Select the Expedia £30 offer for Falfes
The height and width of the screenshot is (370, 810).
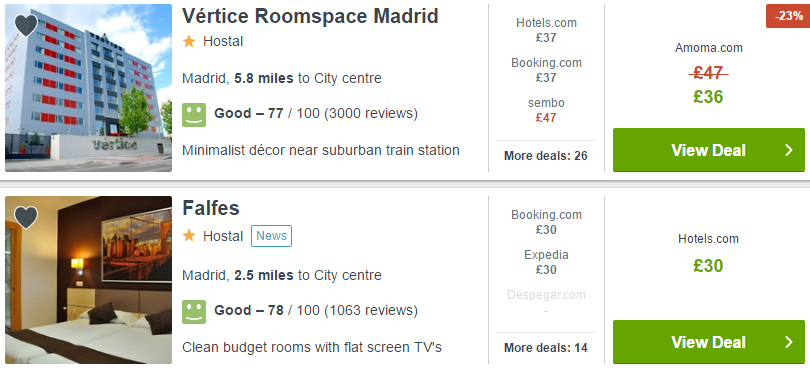point(546,262)
